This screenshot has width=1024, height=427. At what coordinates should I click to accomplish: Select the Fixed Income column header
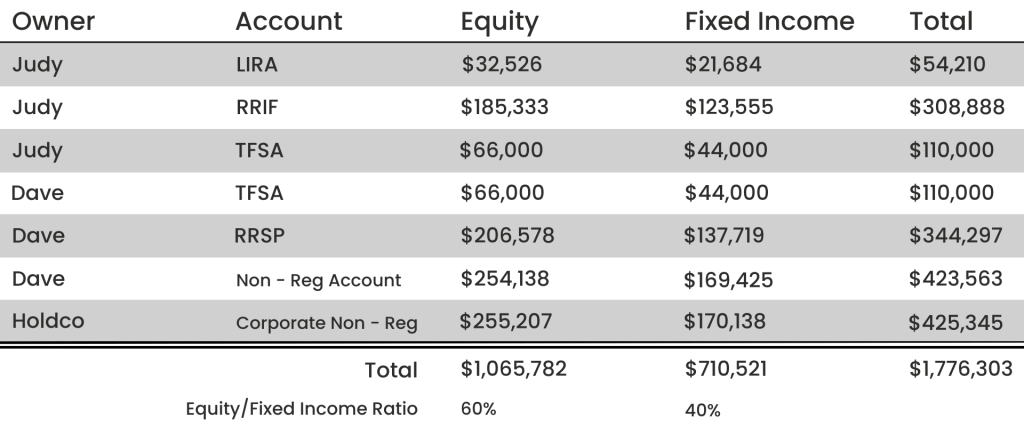pos(770,21)
